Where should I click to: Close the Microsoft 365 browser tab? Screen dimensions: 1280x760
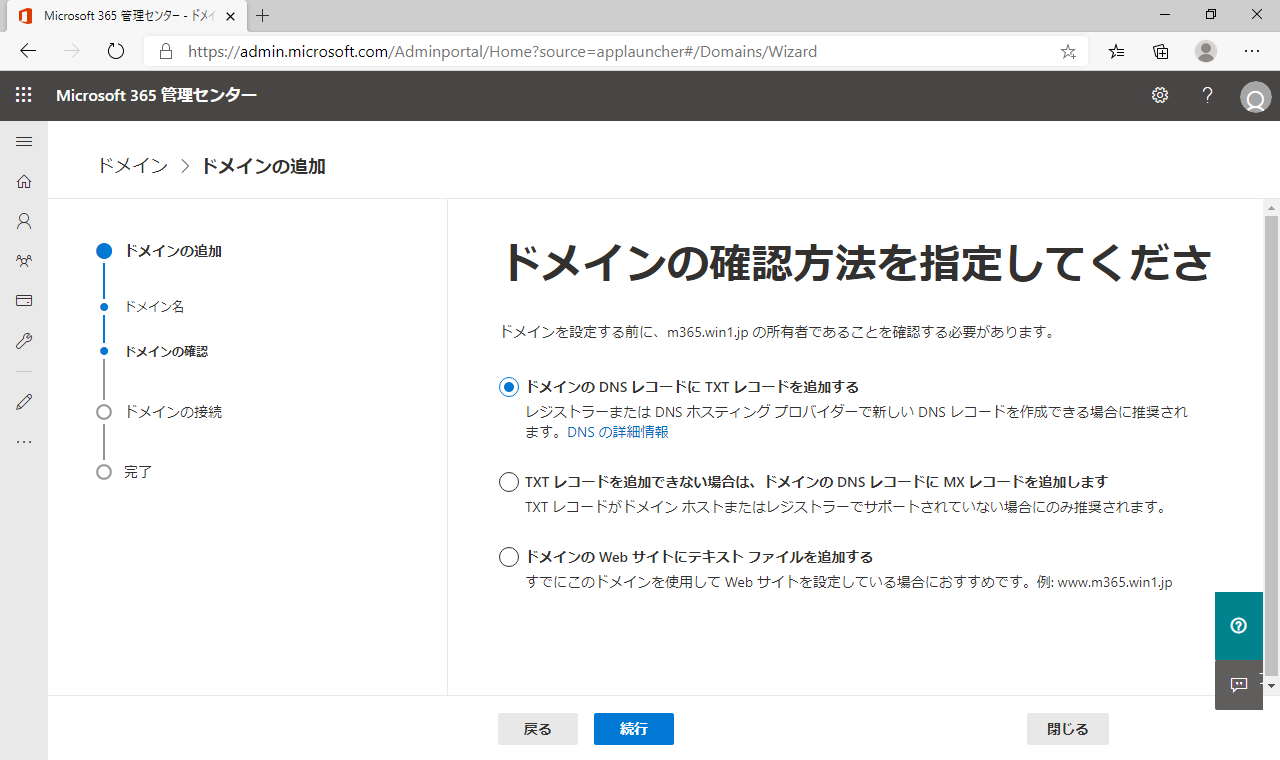click(x=229, y=16)
